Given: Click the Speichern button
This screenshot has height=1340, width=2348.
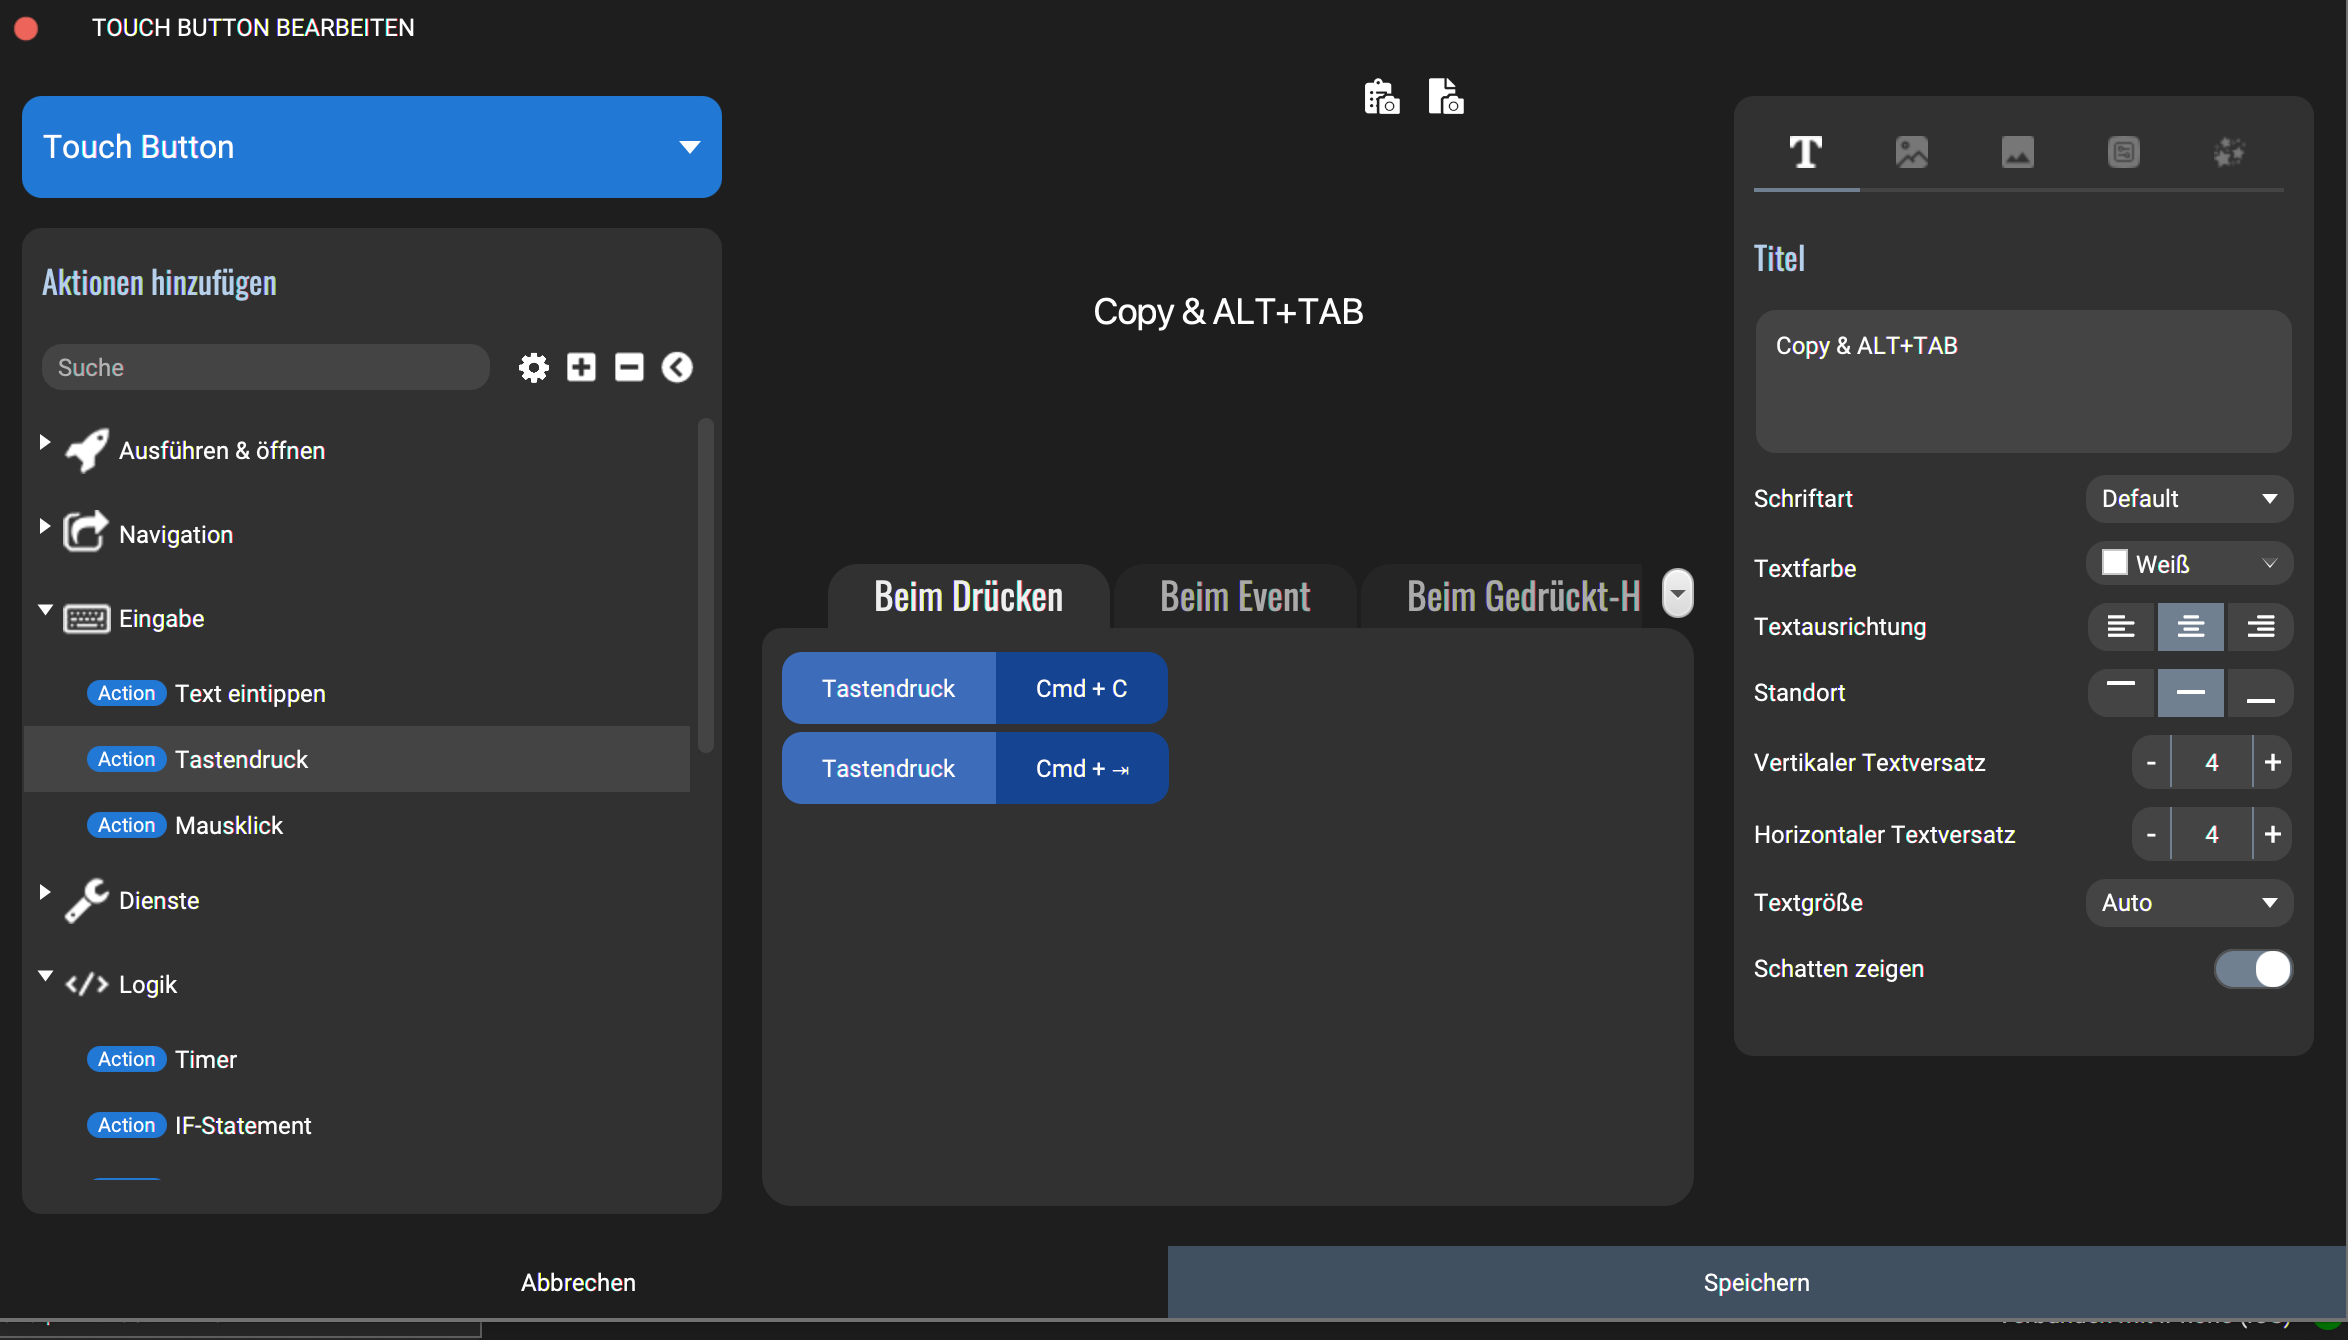Looking at the screenshot, I should pos(1756,1282).
